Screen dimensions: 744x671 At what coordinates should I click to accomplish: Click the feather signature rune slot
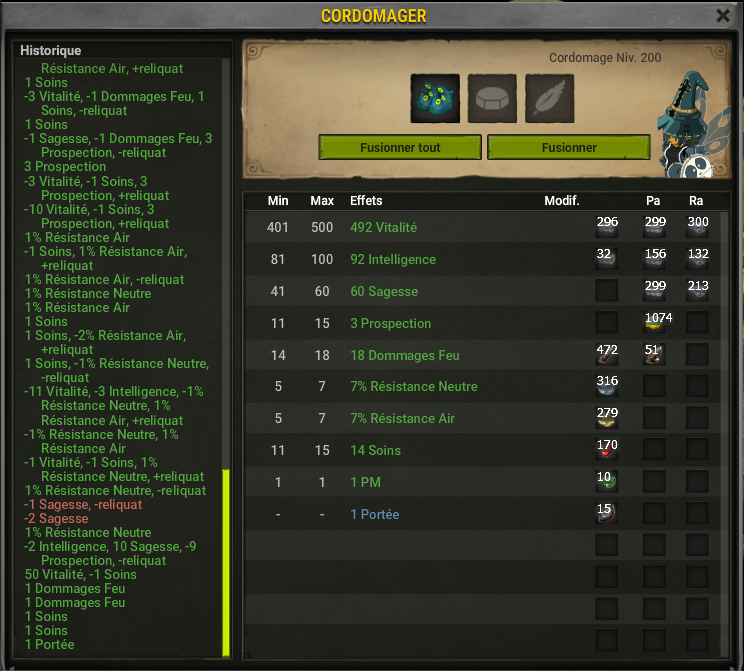[x=549, y=98]
